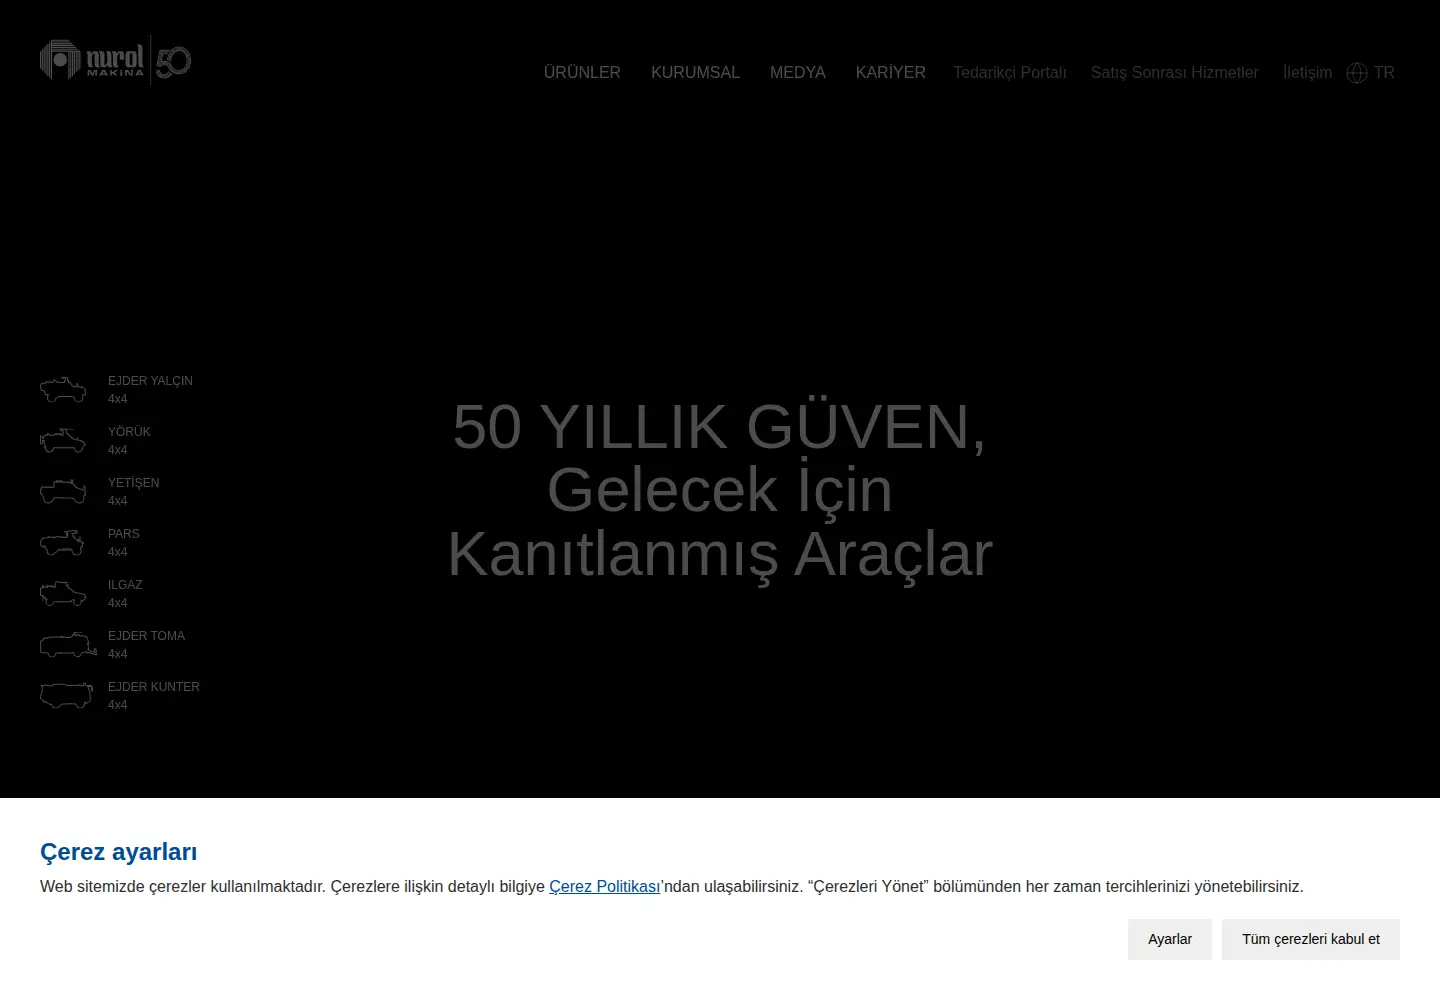Click the PARS text label
This screenshot has height=1000, width=1440.
coord(124,534)
